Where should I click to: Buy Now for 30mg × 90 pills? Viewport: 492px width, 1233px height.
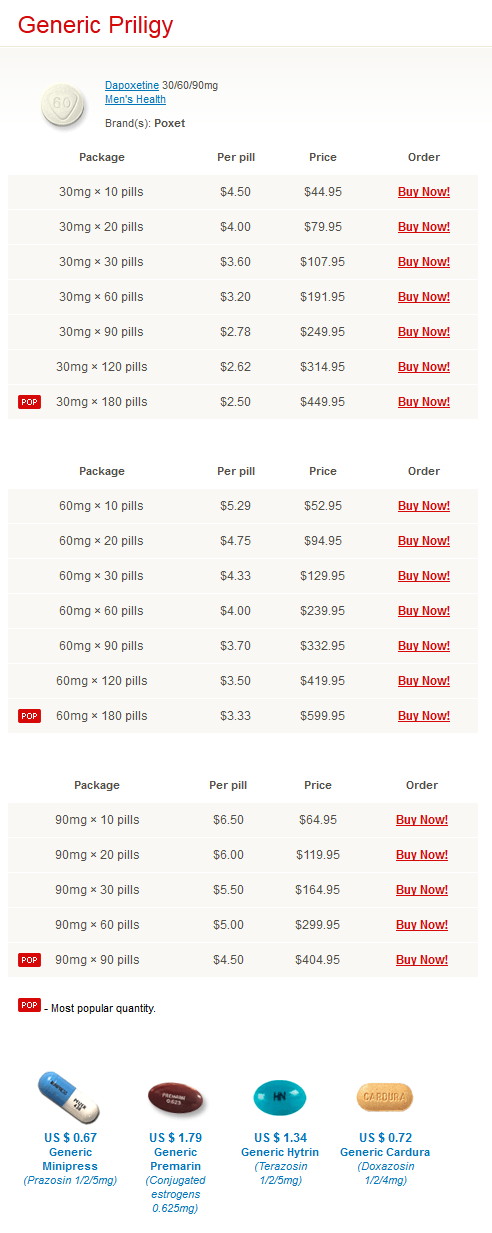point(424,332)
